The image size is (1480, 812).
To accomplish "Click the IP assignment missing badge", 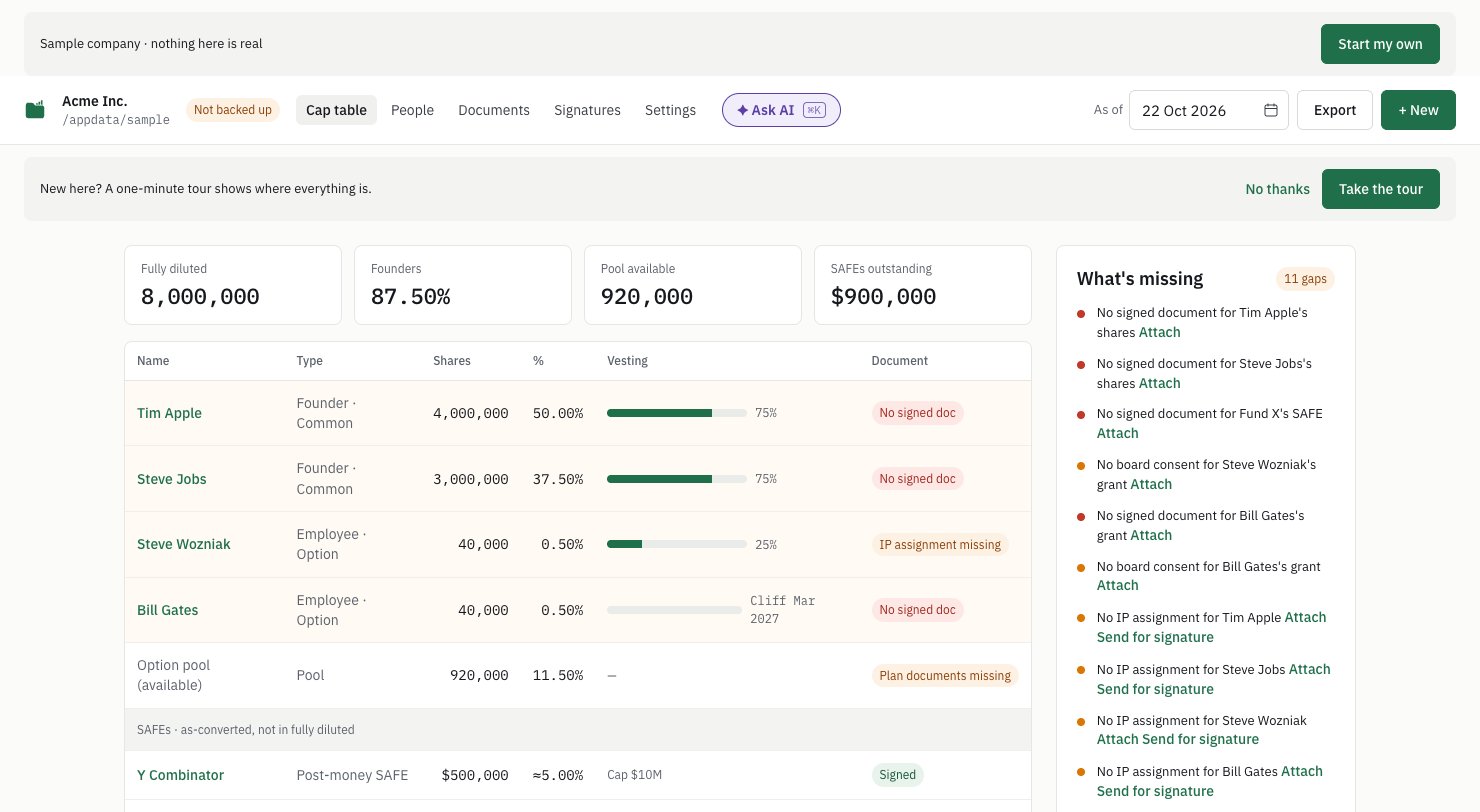I will click(x=940, y=545).
